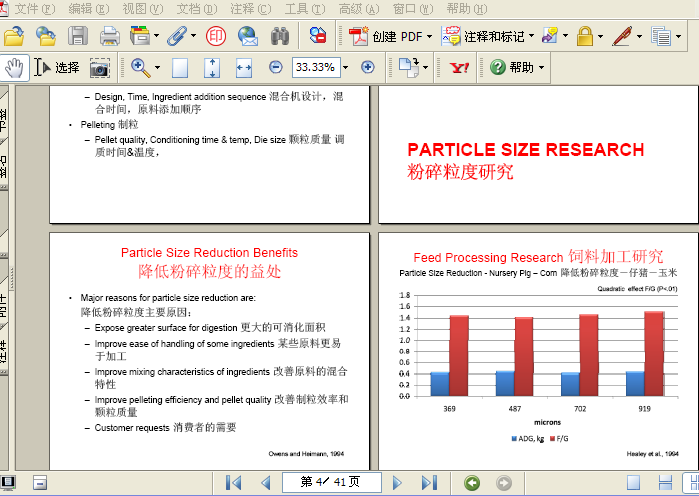The height and width of the screenshot is (496, 699).
Task: Click the Save floppy disk icon
Action: (77, 37)
